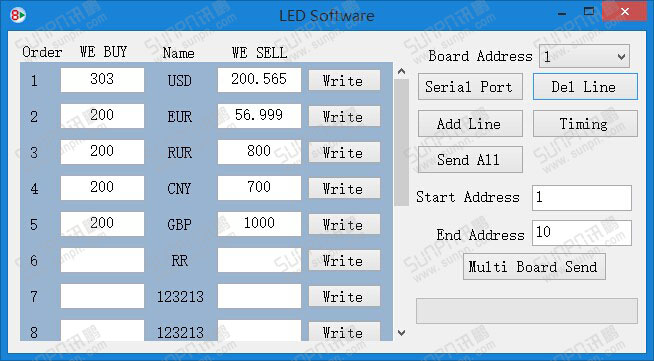Screen dimensions: 654x361
Task: Select the Start Address input field
Action: coord(582,198)
